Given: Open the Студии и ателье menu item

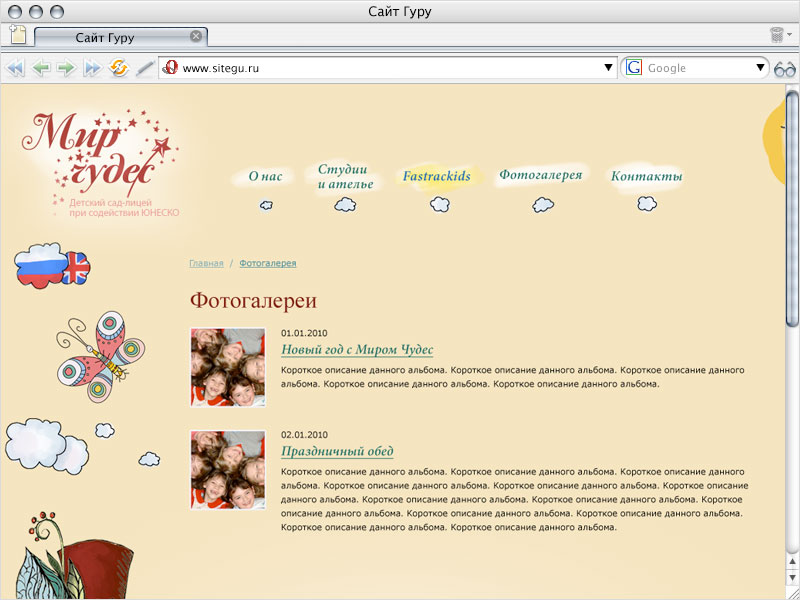Looking at the screenshot, I should click(x=345, y=176).
